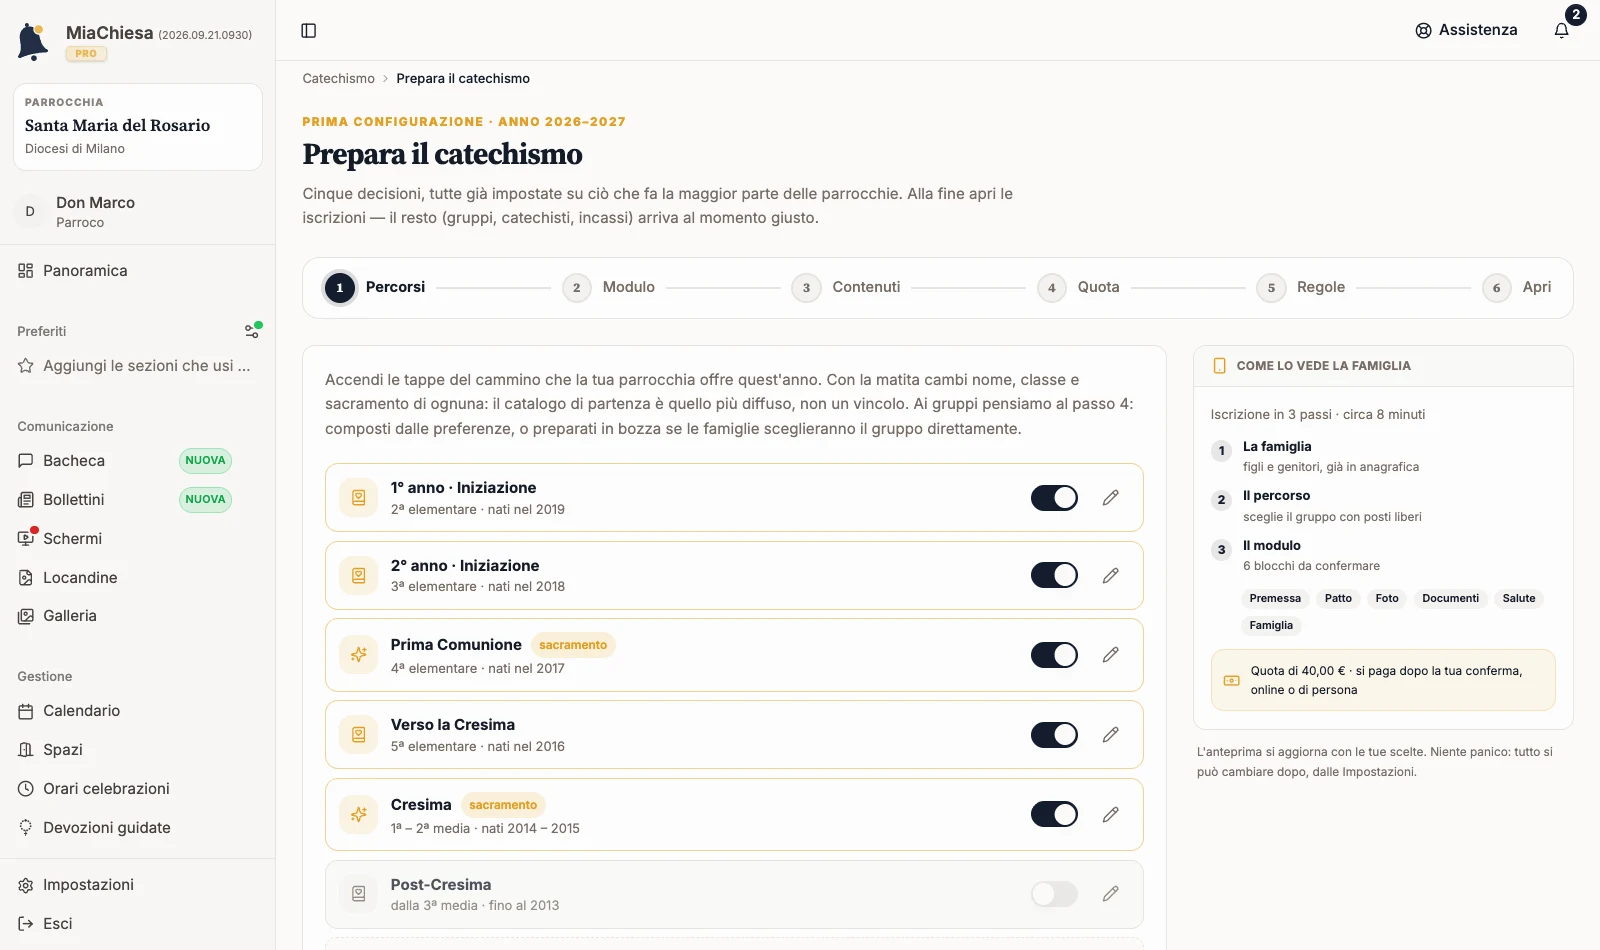
Task: Click the NUOVA badge beside Bollettini
Action: click(x=205, y=500)
